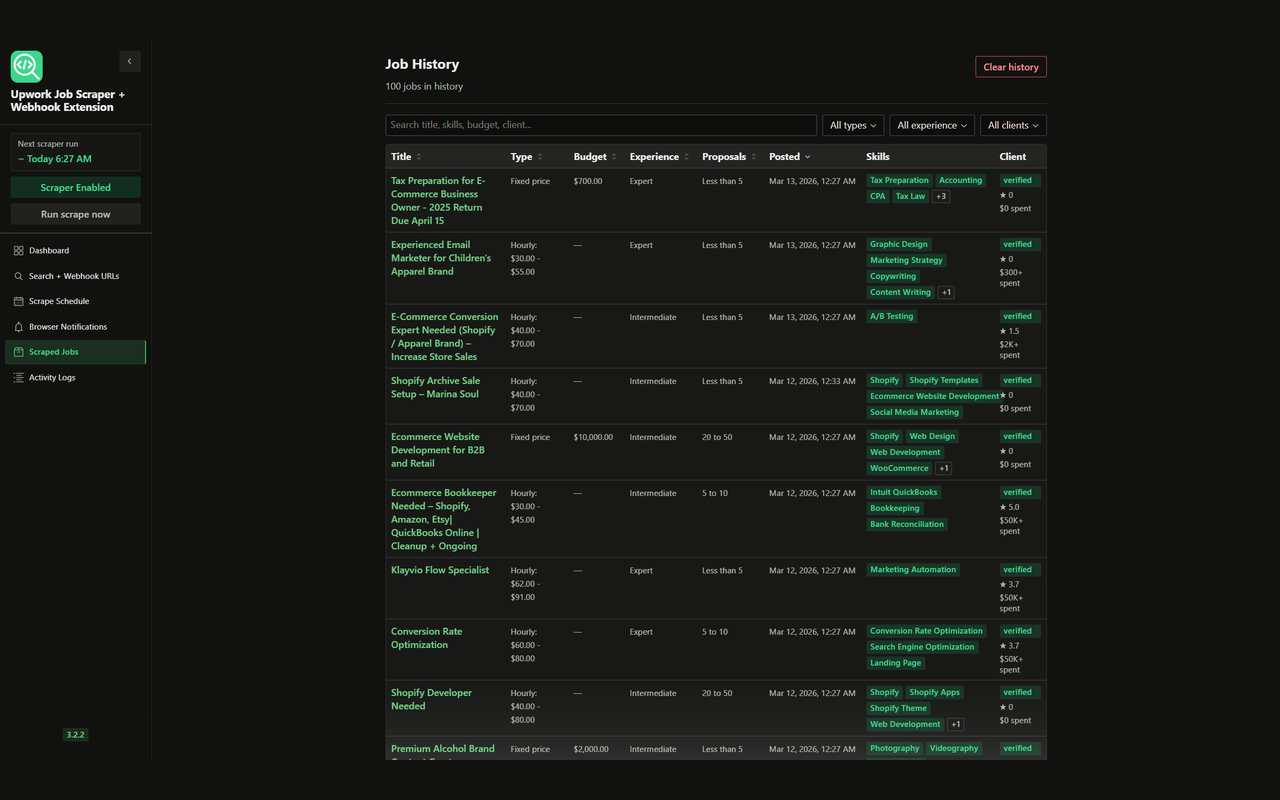Sort by Type column arrows

(540, 157)
